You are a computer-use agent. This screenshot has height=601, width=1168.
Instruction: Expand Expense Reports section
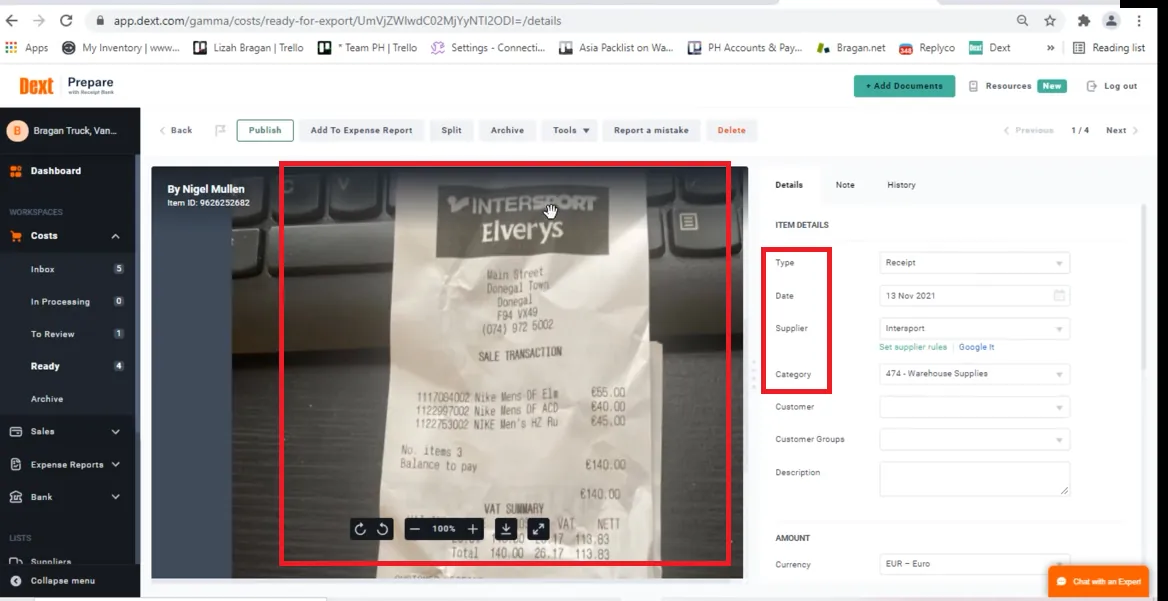pyautogui.click(x=115, y=465)
